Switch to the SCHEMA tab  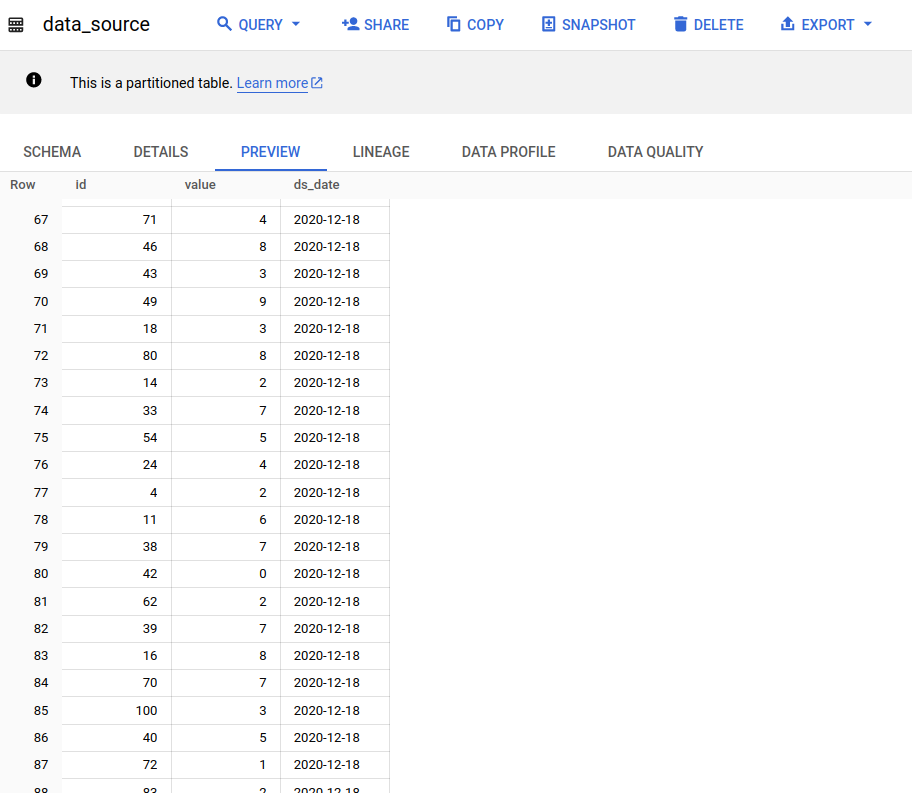(52, 152)
